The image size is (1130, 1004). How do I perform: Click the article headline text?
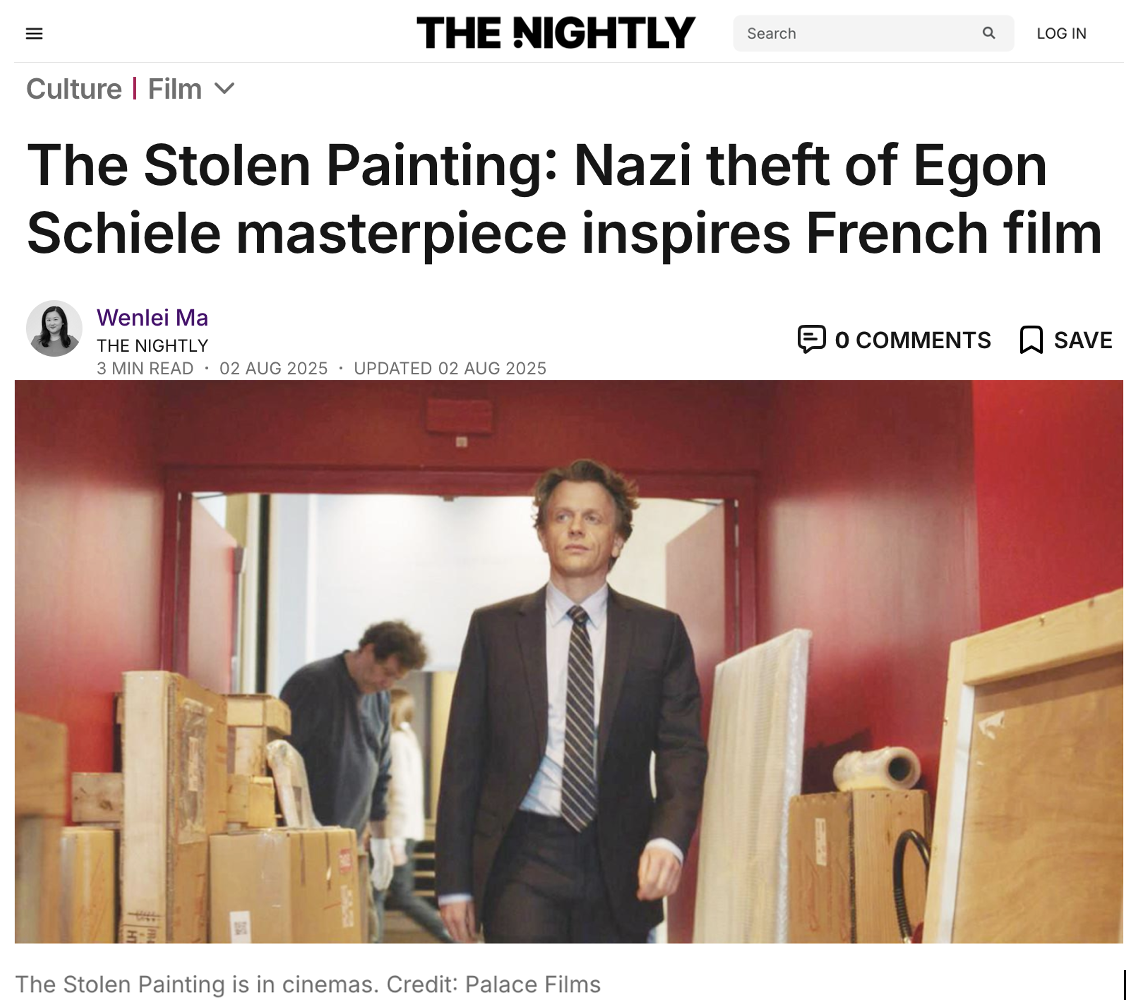coord(564,199)
